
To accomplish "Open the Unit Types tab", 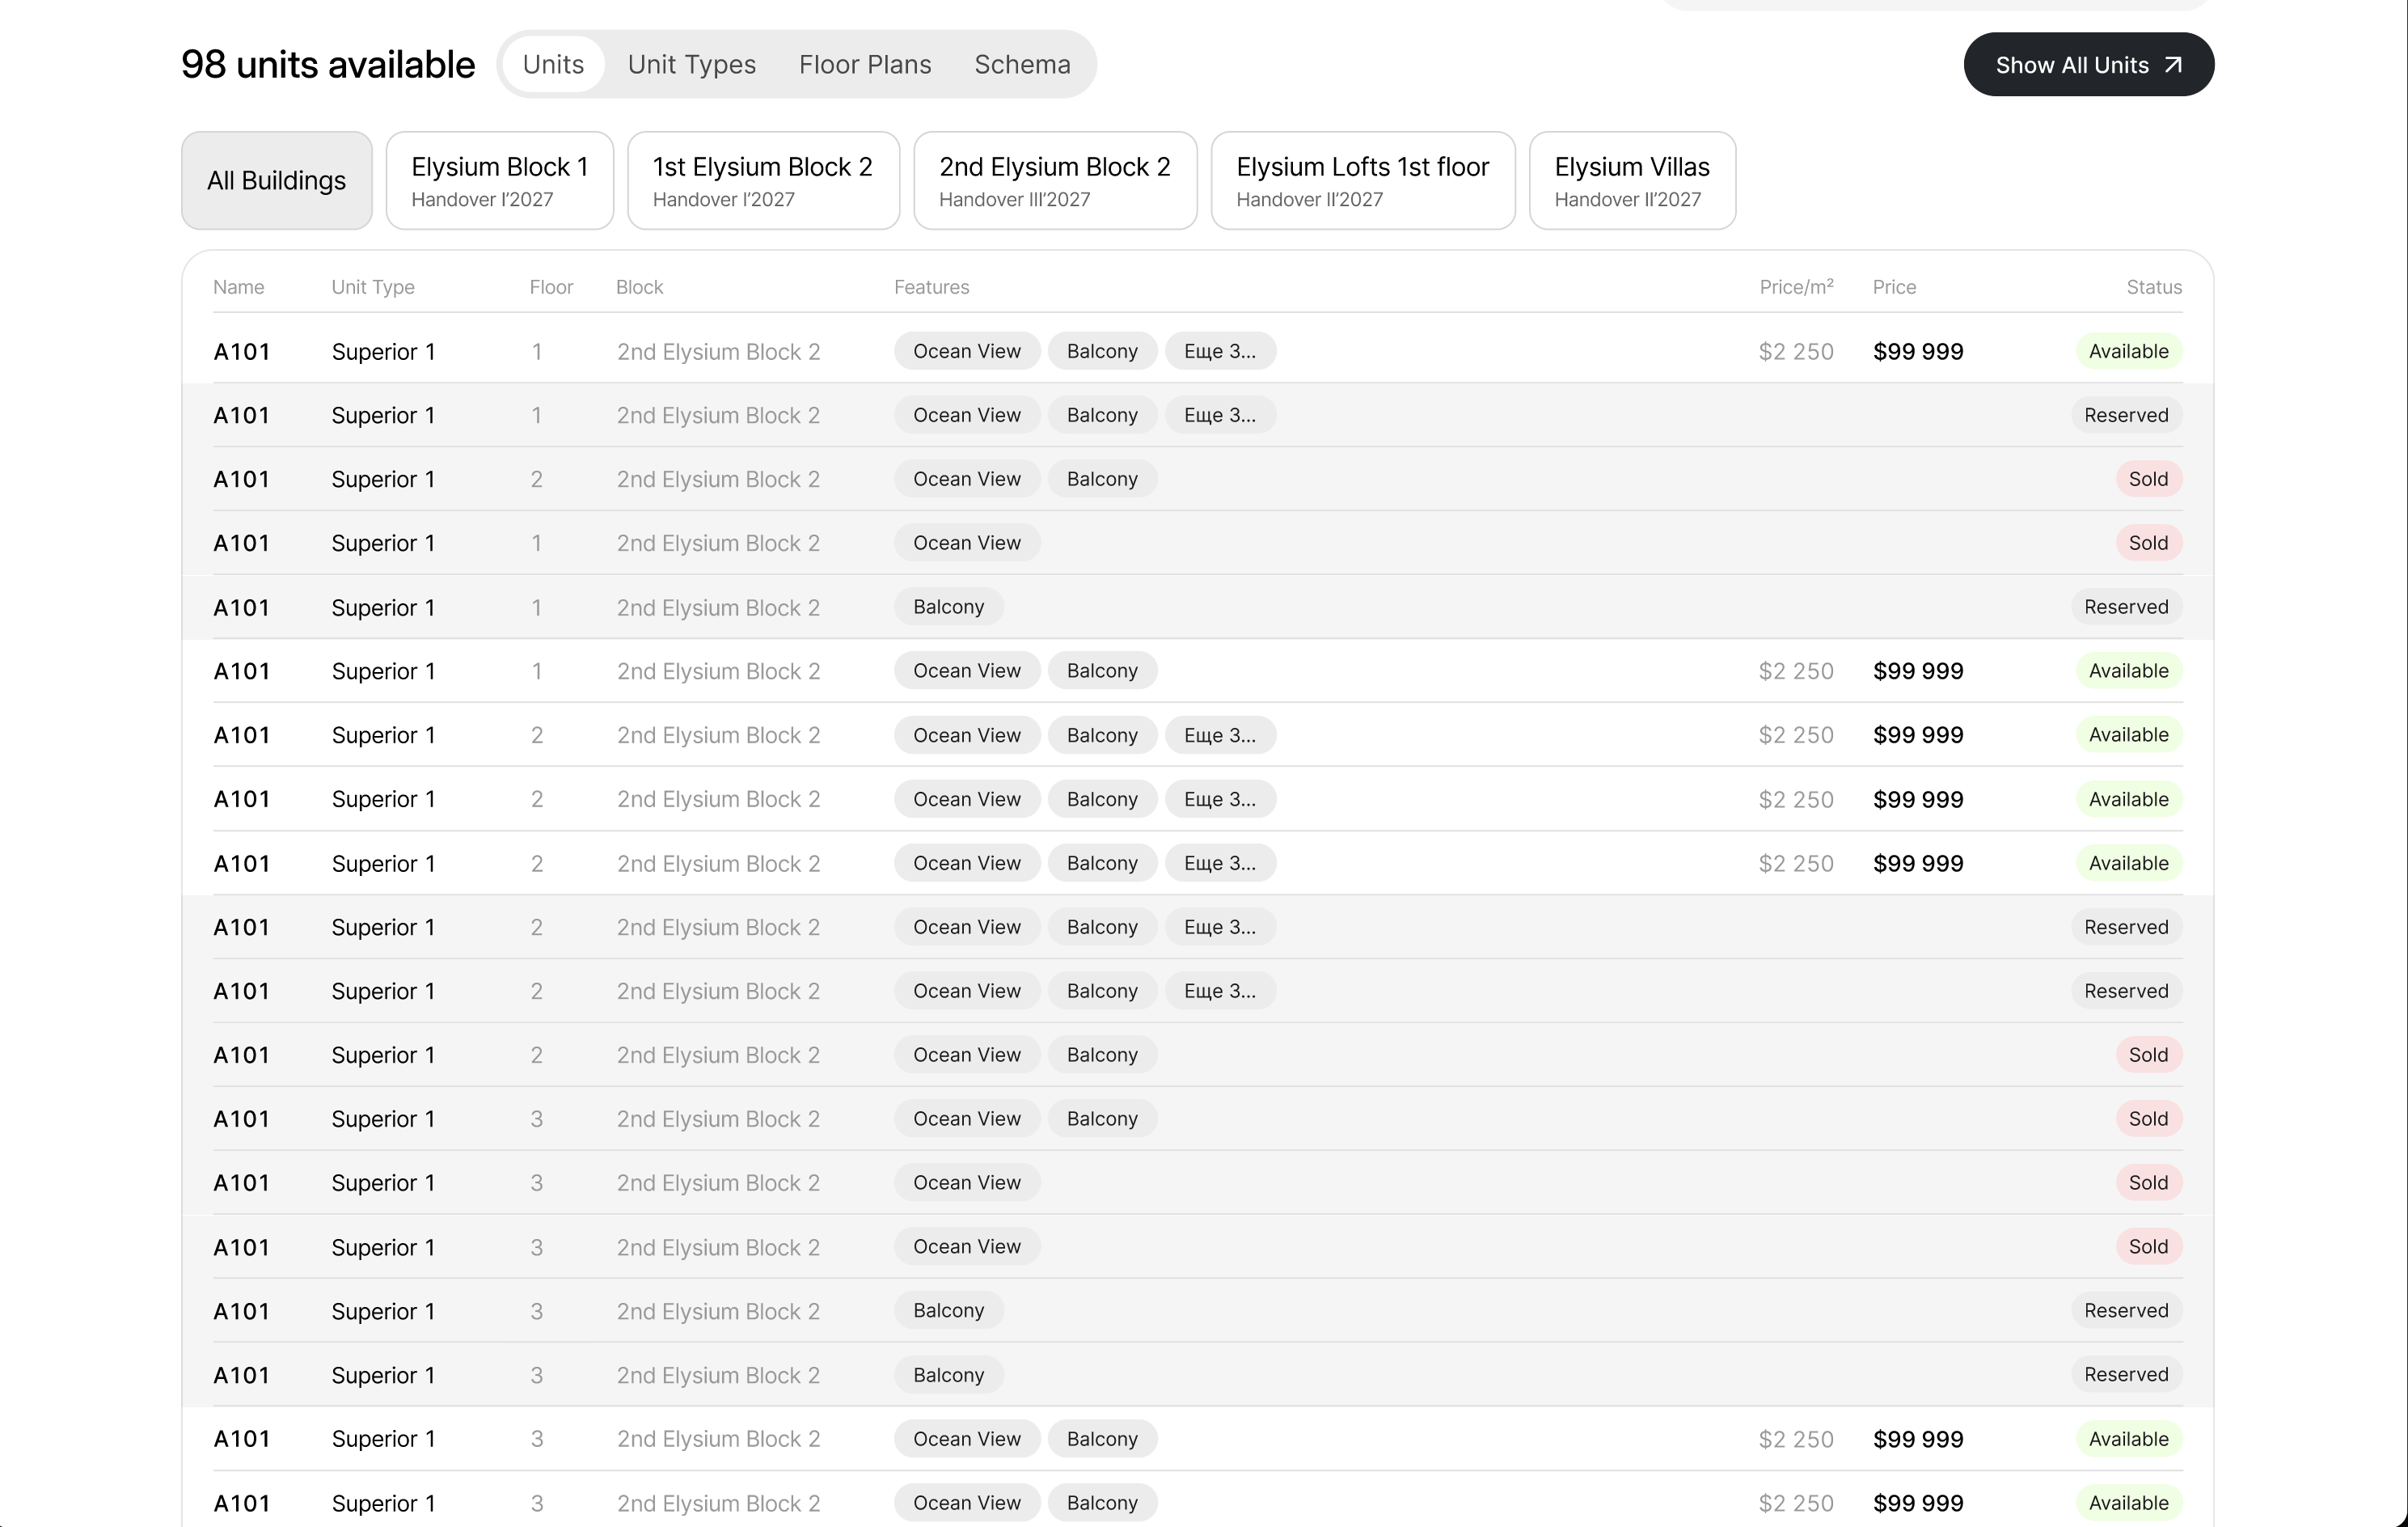I will (691, 65).
